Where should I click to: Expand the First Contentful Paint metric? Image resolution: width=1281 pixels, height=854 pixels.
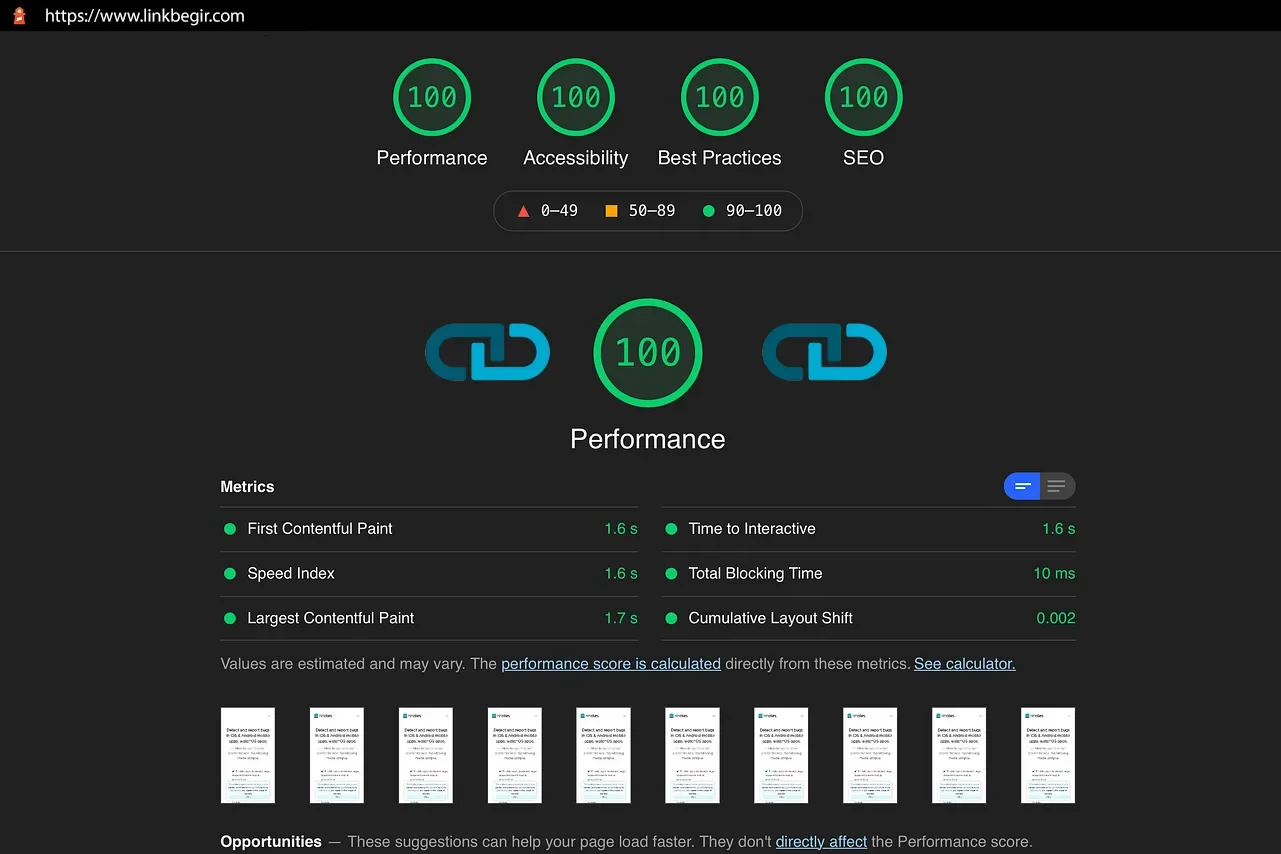tap(320, 529)
